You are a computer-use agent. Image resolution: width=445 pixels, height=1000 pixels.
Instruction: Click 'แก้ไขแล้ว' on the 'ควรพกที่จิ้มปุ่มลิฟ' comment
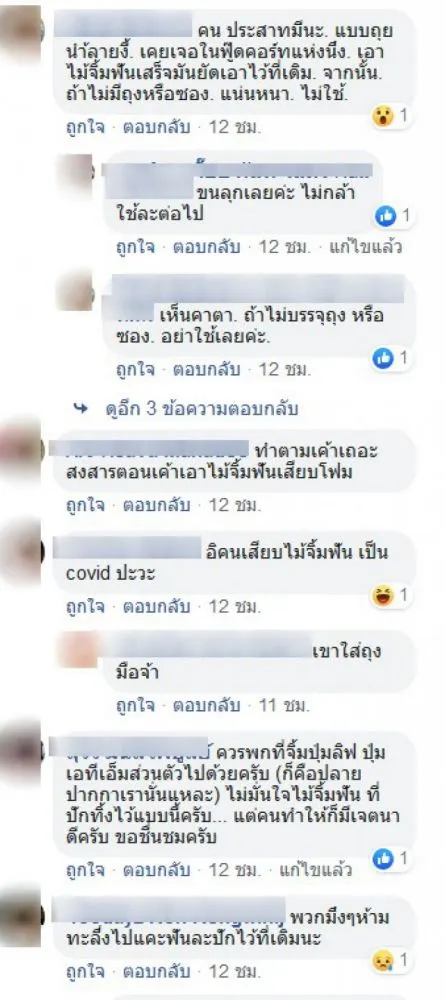pos(316,869)
